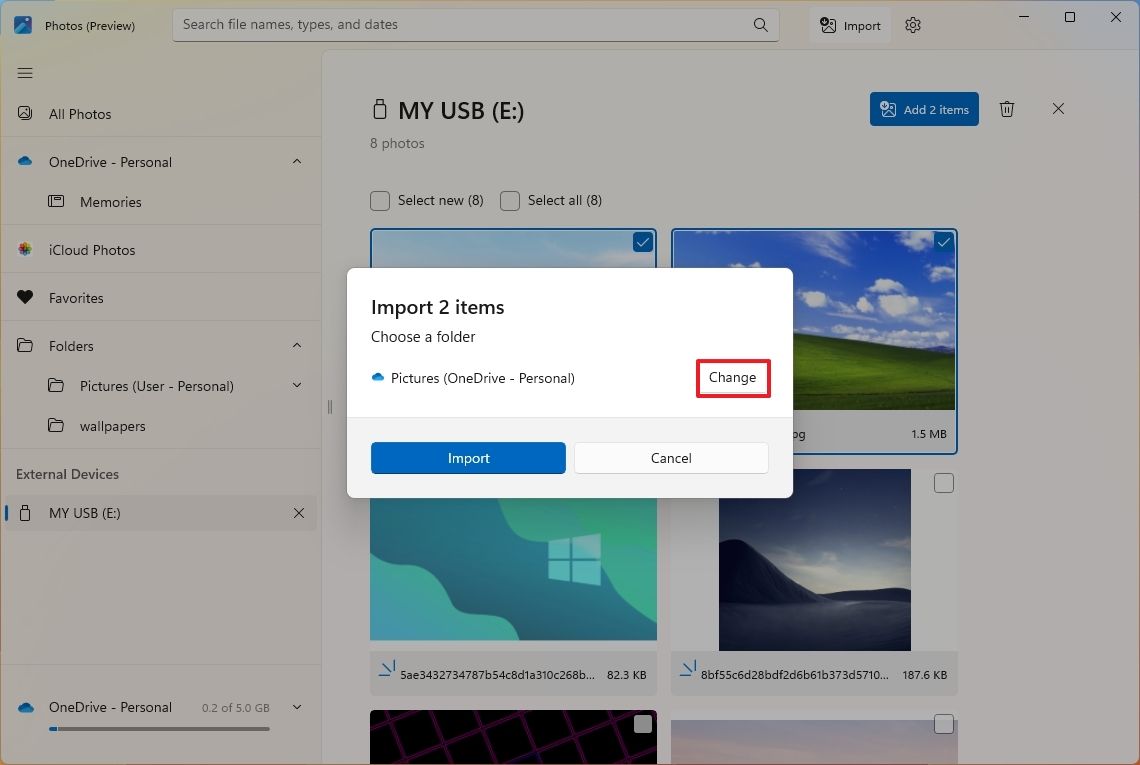The width and height of the screenshot is (1140, 765).
Task: Collapse the Folders section
Action: [x=297, y=345]
